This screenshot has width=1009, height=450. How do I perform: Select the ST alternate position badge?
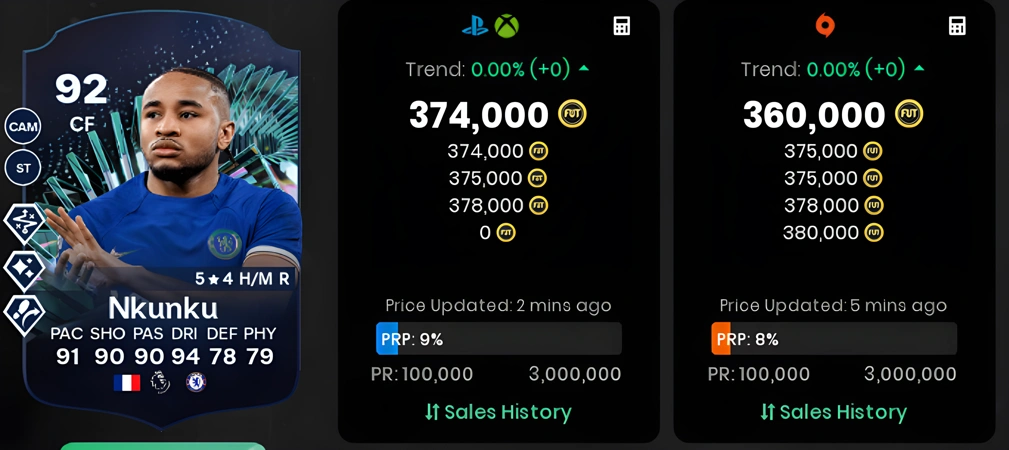tap(23, 169)
